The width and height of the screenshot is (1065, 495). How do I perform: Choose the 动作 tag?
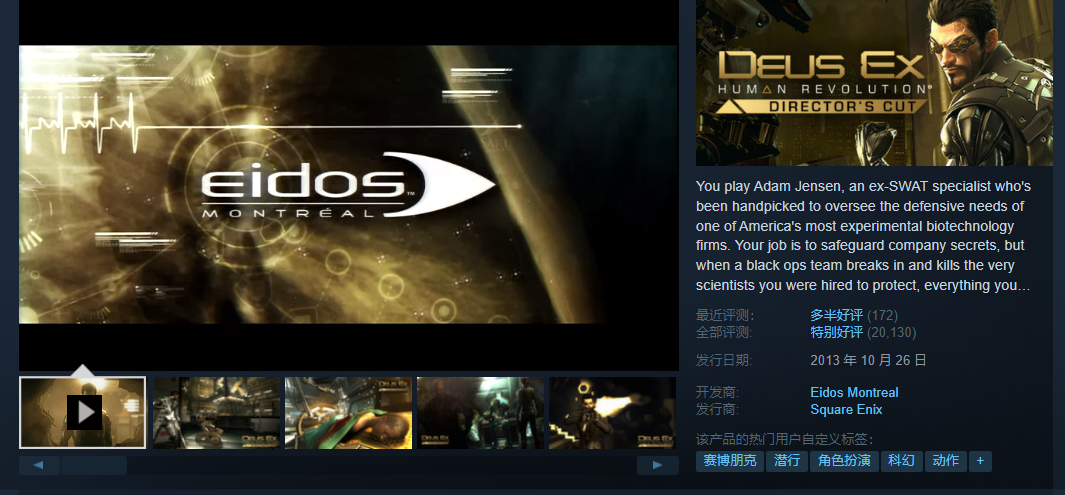click(945, 461)
